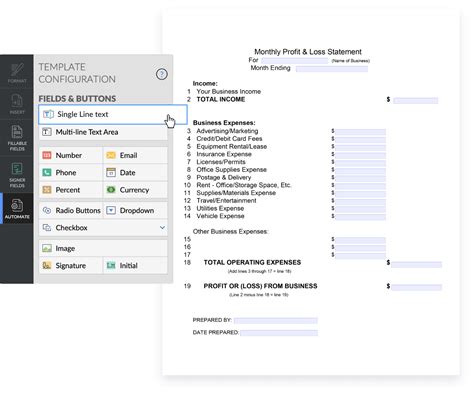Click the Name of Business input field
474x395 pixels.
click(x=295, y=61)
